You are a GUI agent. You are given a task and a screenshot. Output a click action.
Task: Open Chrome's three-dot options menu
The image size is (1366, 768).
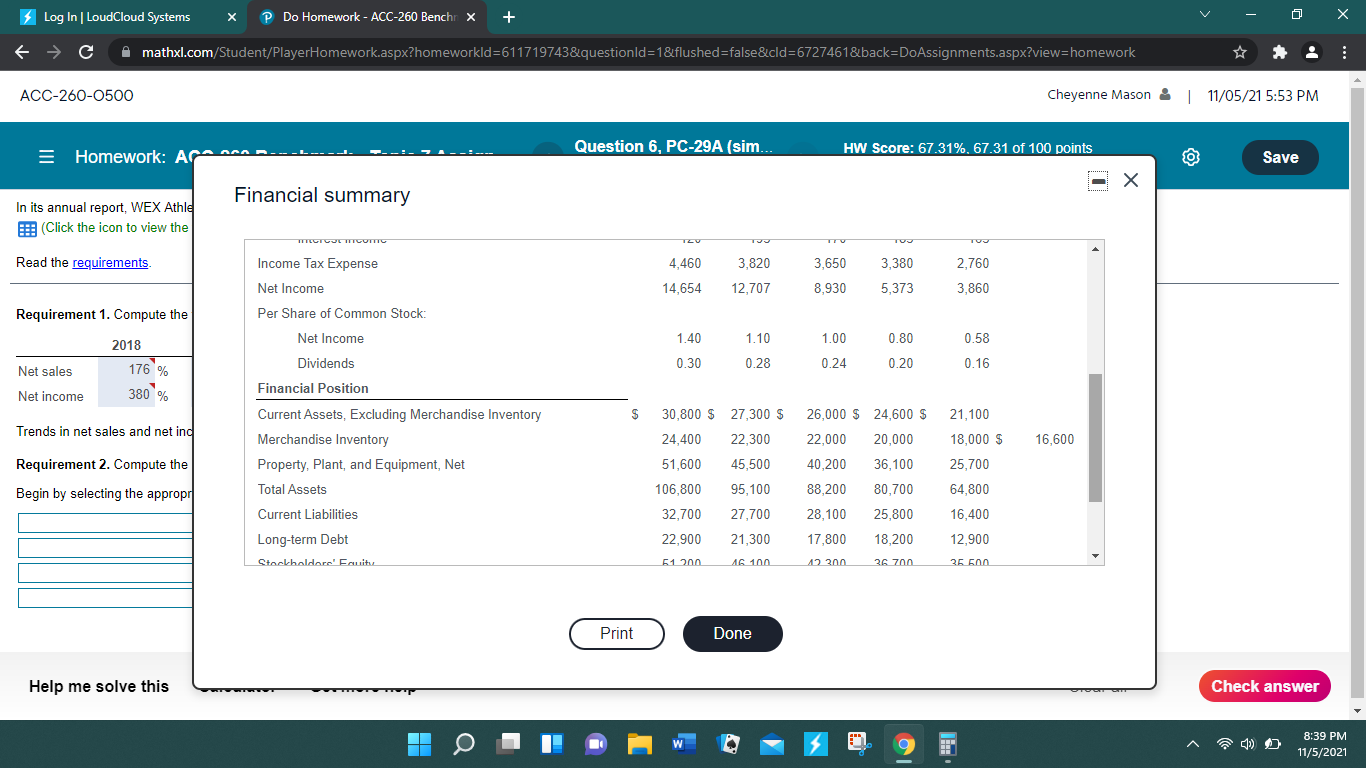(x=1343, y=52)
